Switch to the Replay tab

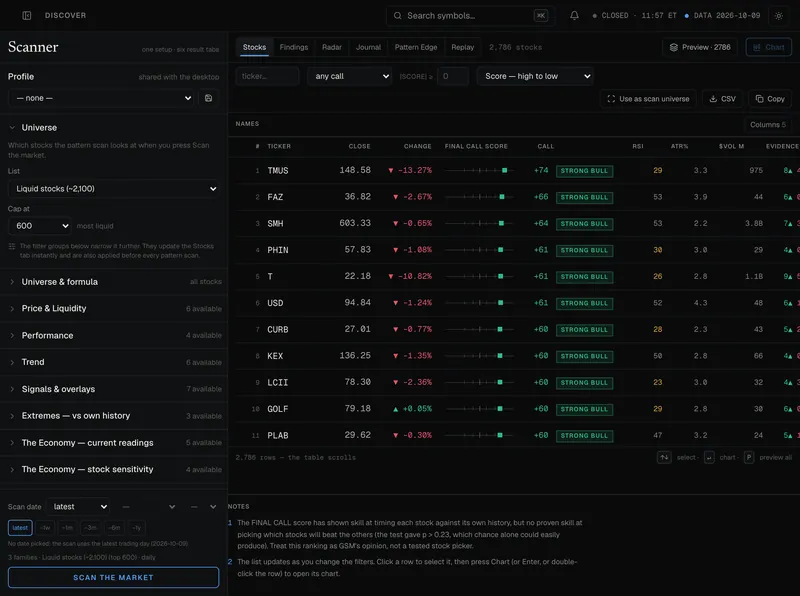tap(463, 47)
